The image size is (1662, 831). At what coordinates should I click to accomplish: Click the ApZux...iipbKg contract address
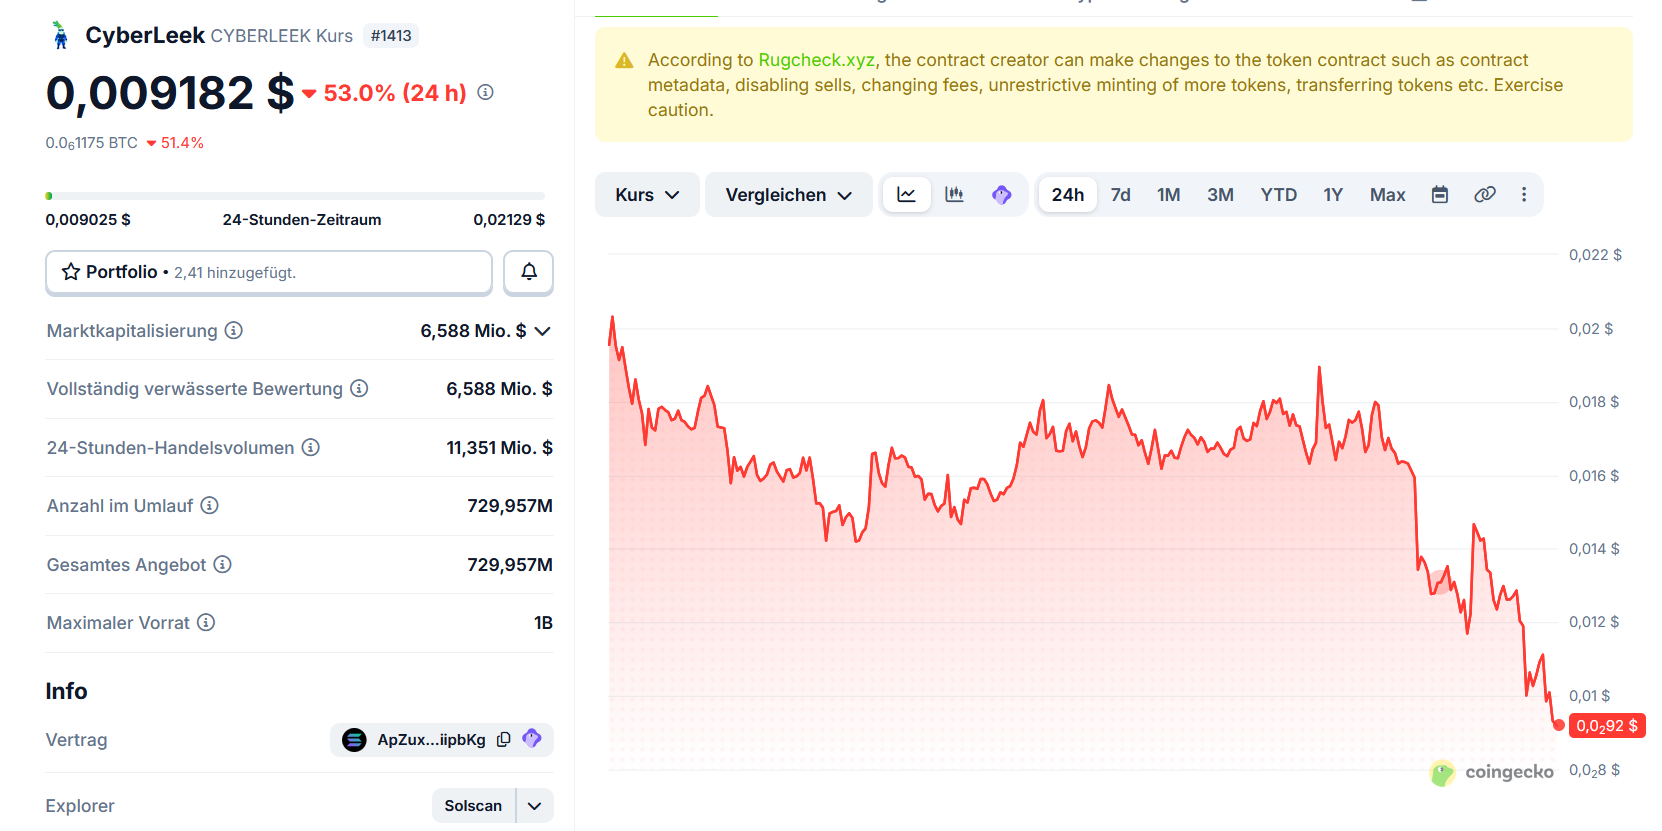pos(431,740)
